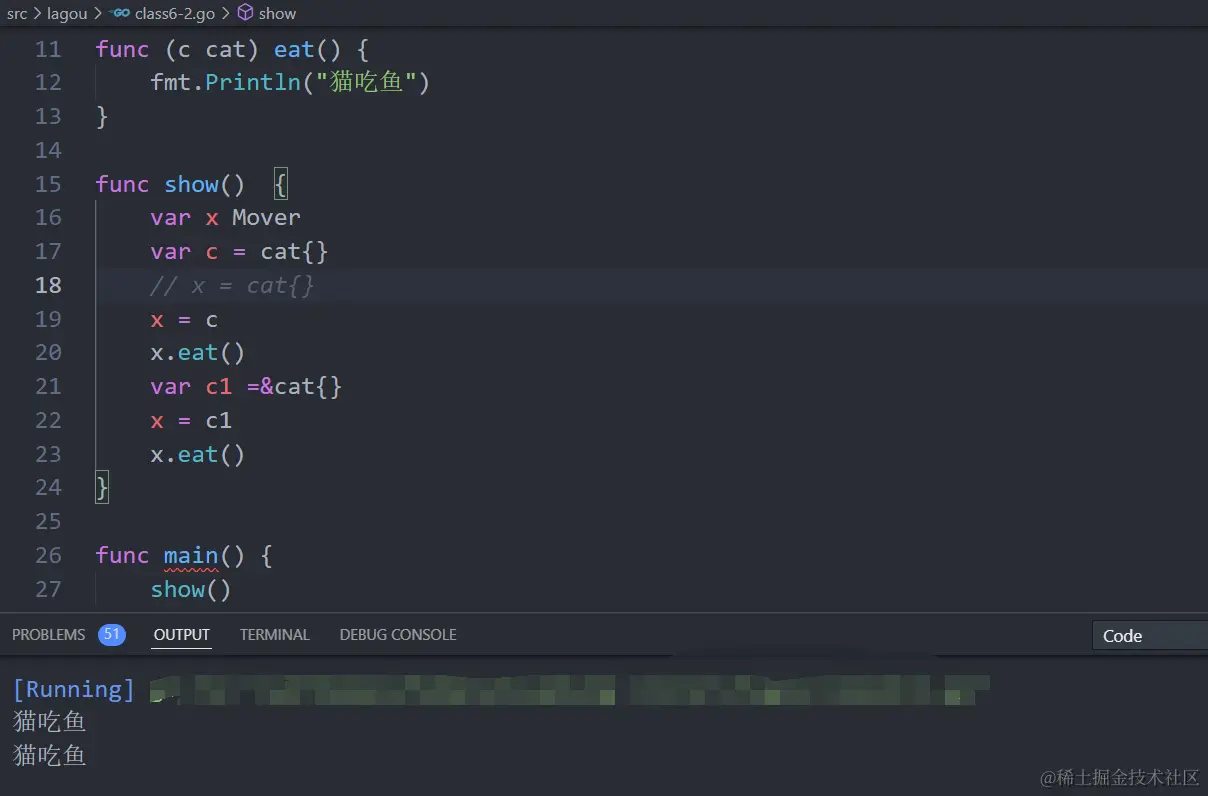Click 'x = c' on line 19
1208x796 pixels.
tap(184, 319)
